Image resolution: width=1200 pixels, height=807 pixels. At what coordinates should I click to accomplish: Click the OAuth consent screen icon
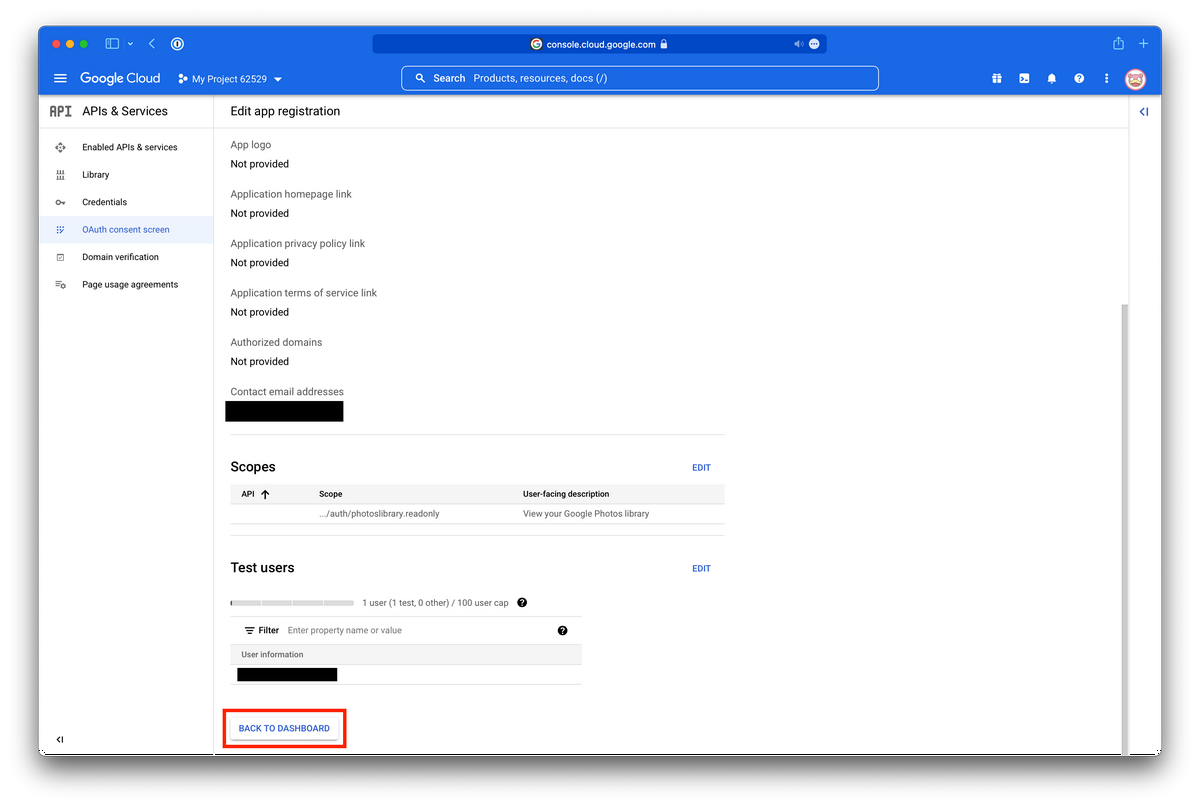[60, 230]
